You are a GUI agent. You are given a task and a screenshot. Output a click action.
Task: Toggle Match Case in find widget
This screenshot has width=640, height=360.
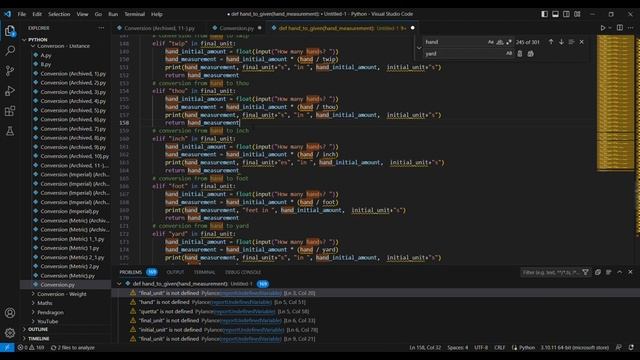click(491, 42)
